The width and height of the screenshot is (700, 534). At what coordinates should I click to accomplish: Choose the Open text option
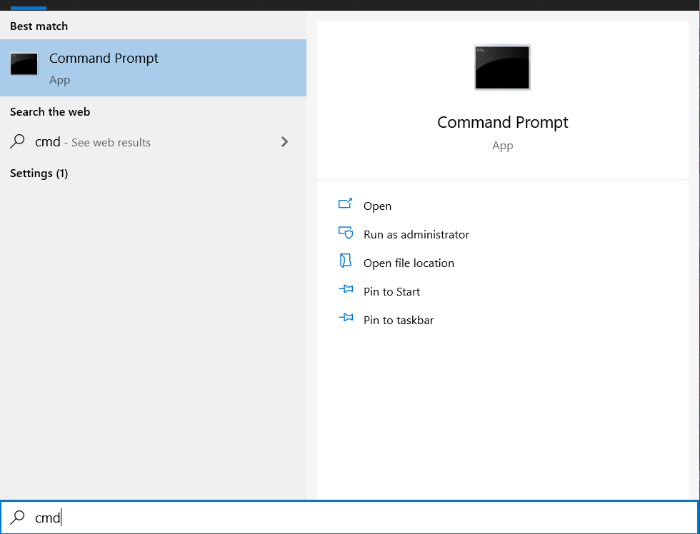pyautogui.click(x=377, y=206)
